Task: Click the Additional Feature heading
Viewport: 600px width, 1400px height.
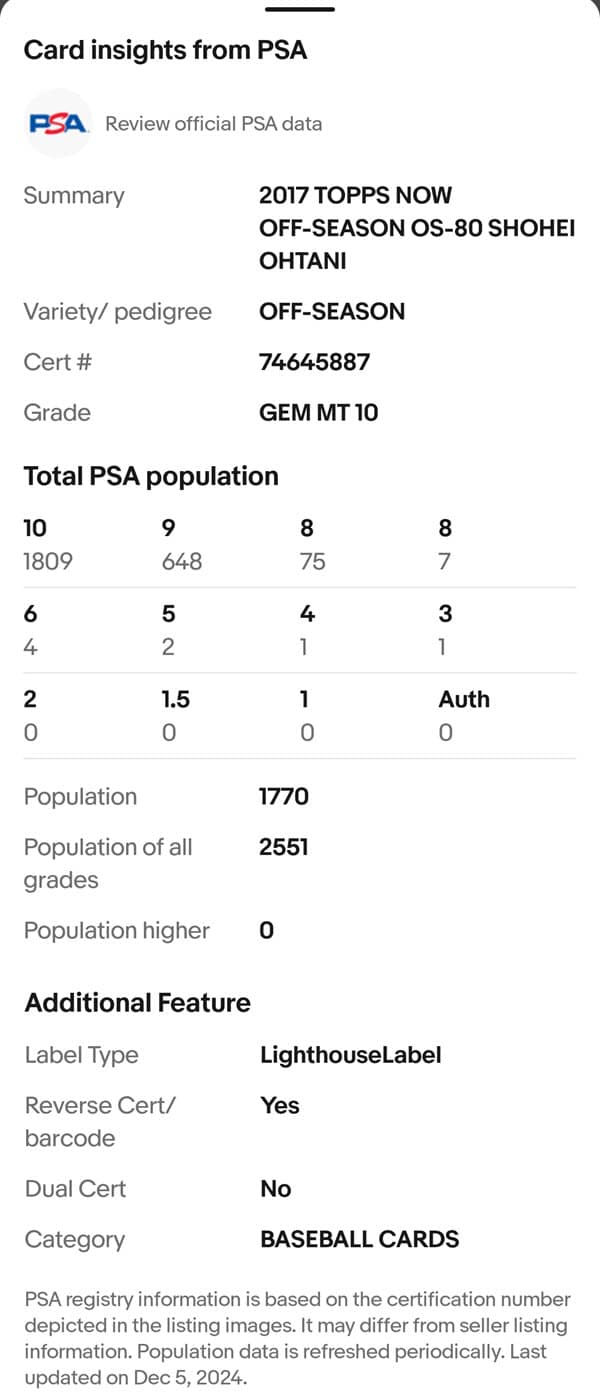Action: [x=137, y=1003]
